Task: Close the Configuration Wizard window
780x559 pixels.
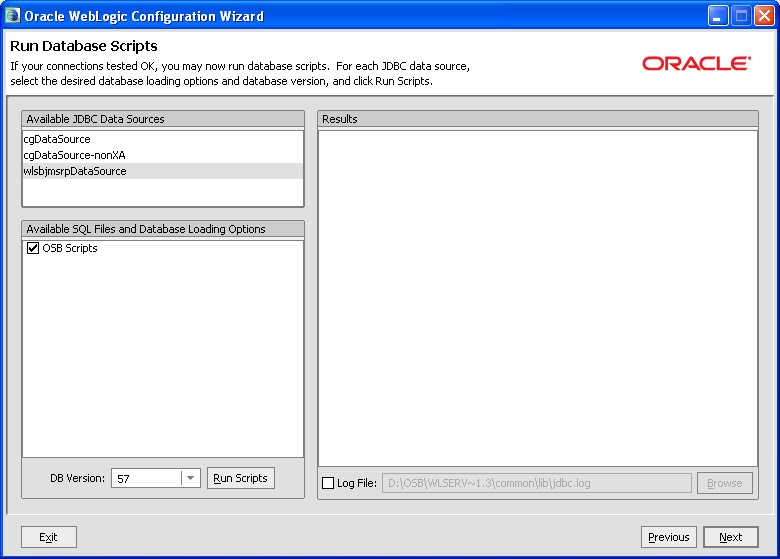Action: pos(764,16)
